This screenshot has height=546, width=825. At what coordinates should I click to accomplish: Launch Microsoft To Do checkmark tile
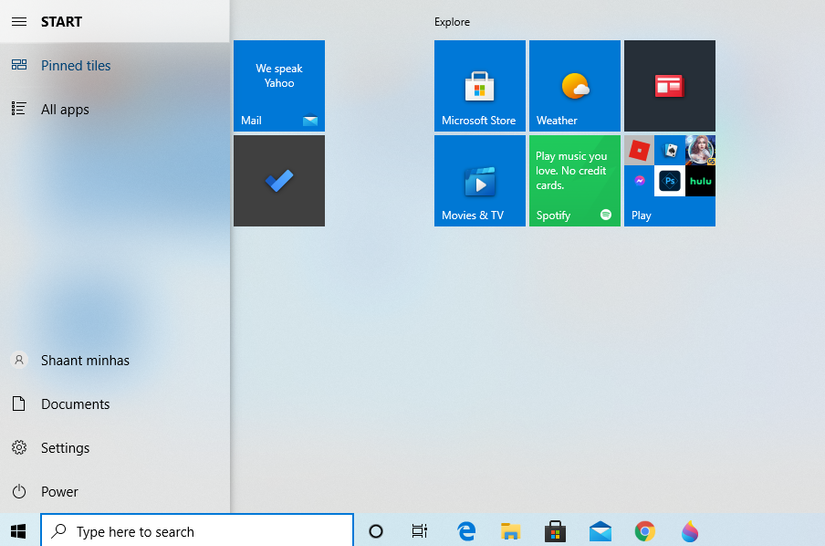point(279,181)
